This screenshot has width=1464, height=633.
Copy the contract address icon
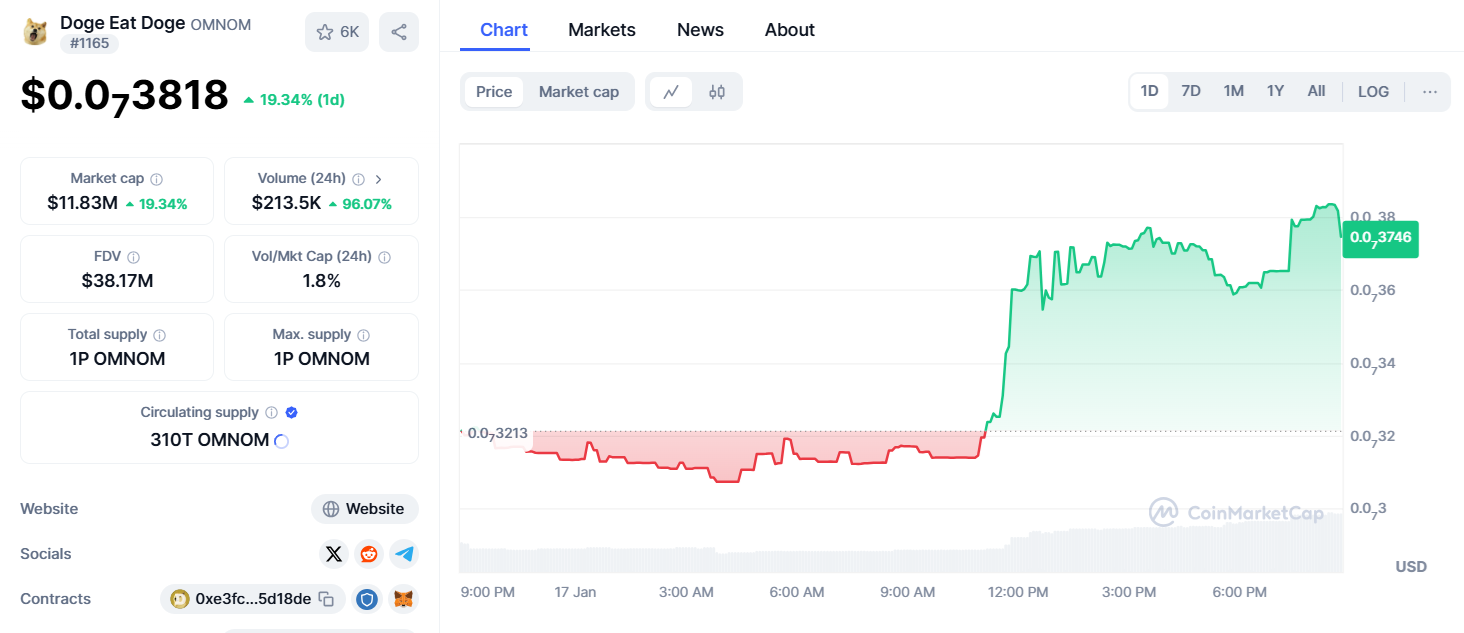[326, 599]
